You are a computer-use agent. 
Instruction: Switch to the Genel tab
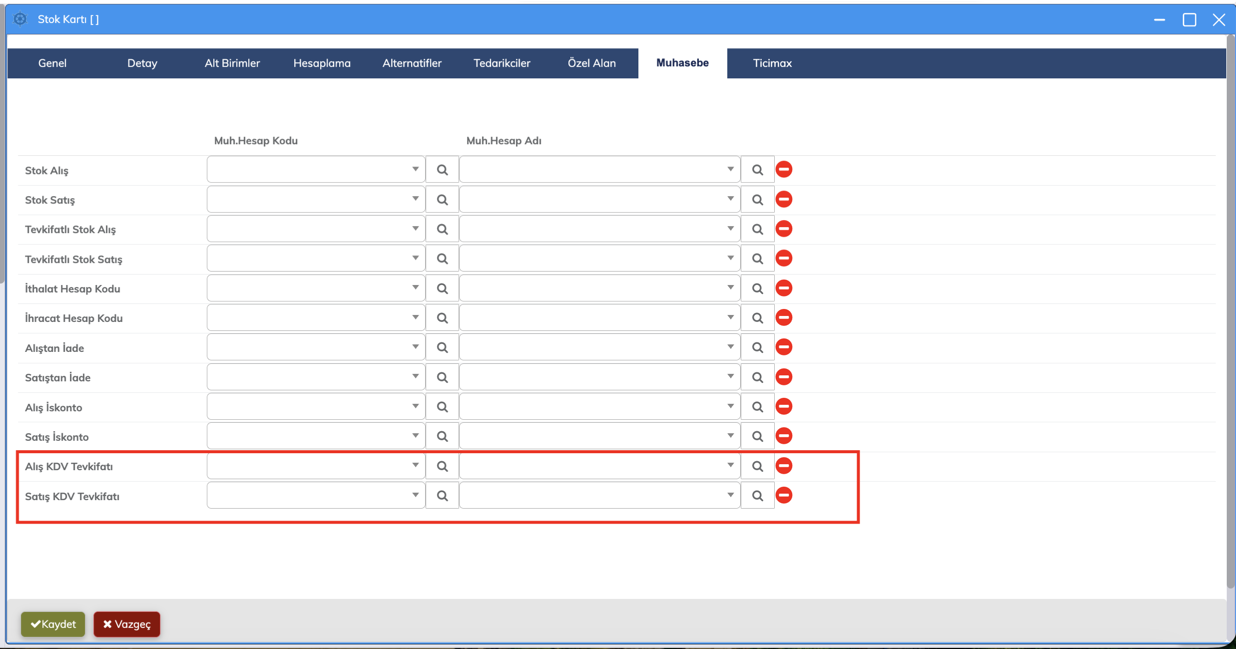(52, 63)
